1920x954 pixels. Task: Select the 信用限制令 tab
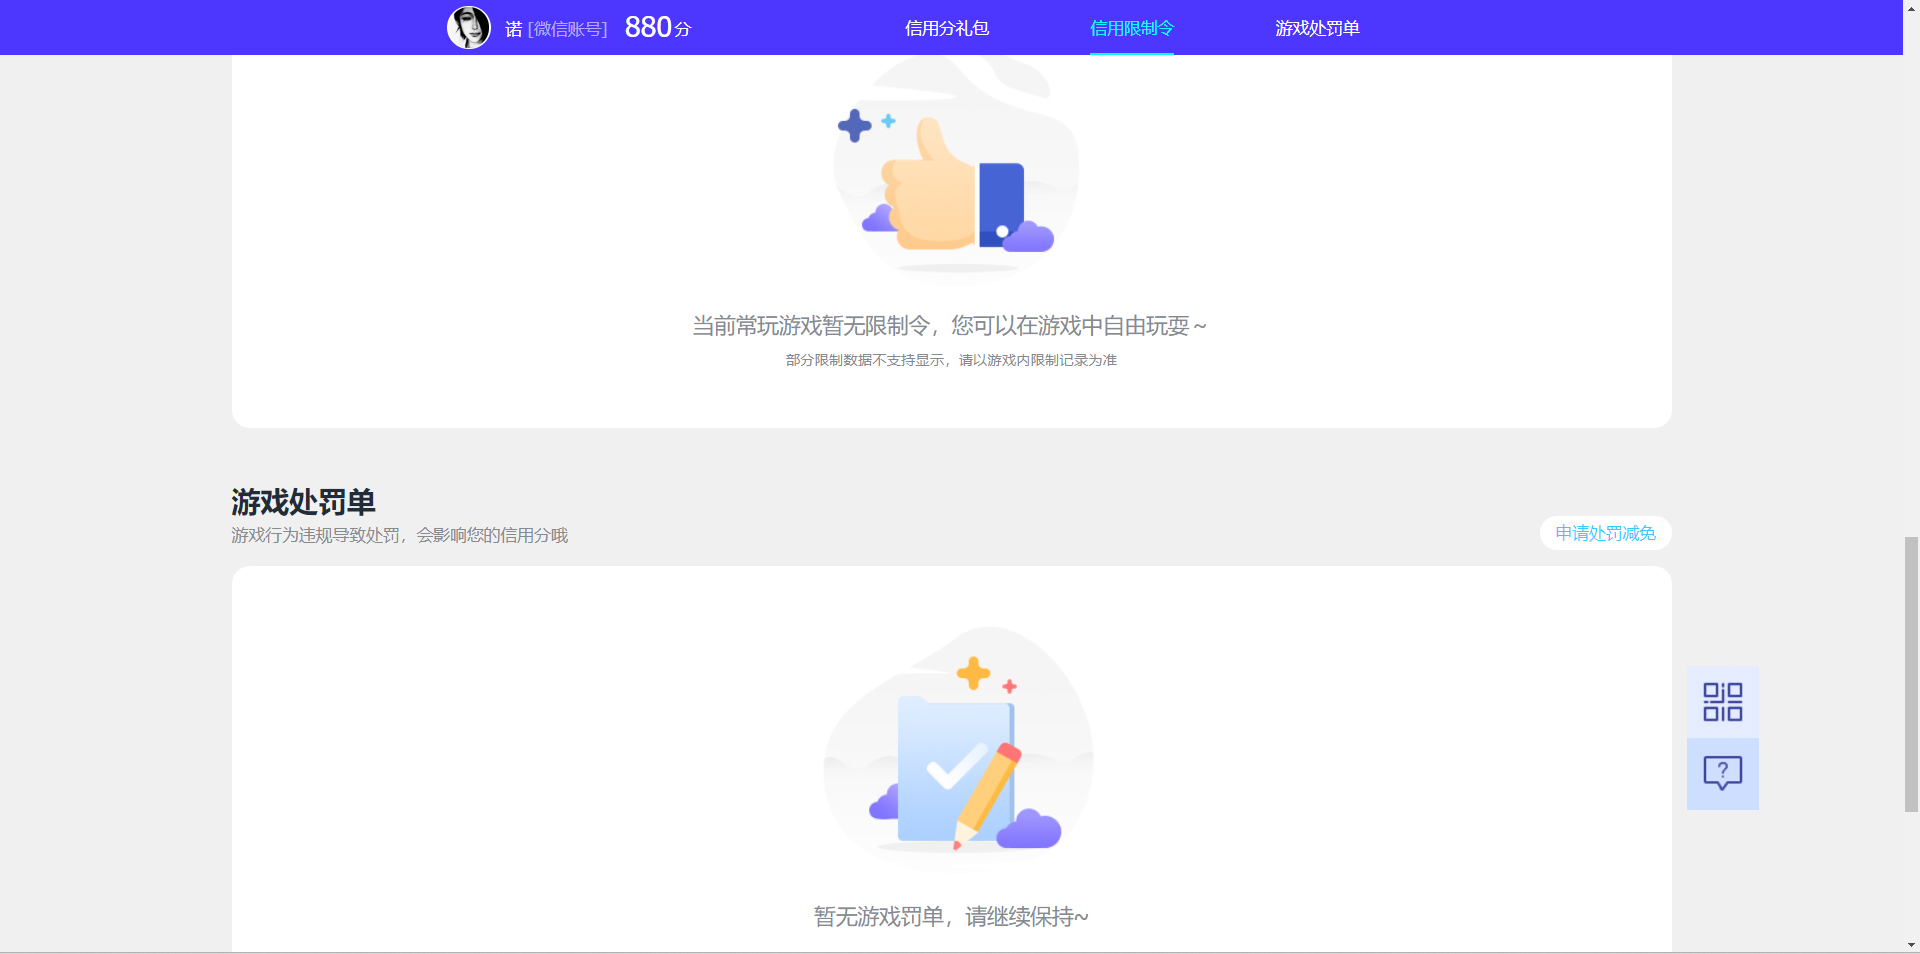[1132, 28]
